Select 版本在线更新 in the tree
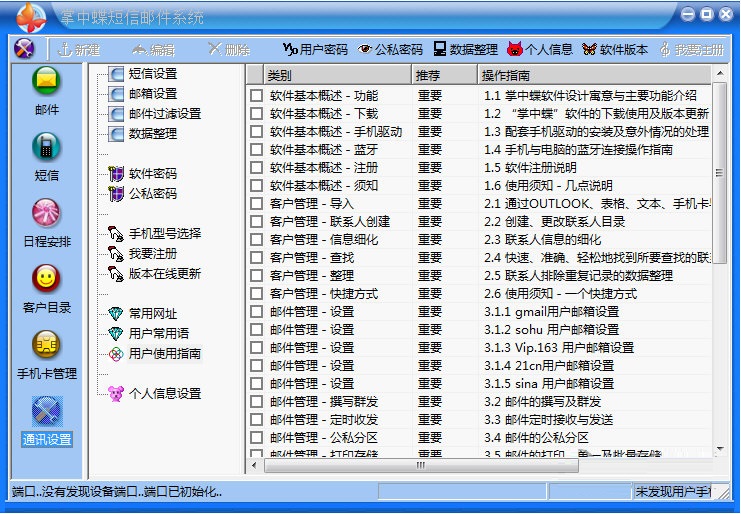The width and height of the screenshot is (741, 514). [155, 274]
